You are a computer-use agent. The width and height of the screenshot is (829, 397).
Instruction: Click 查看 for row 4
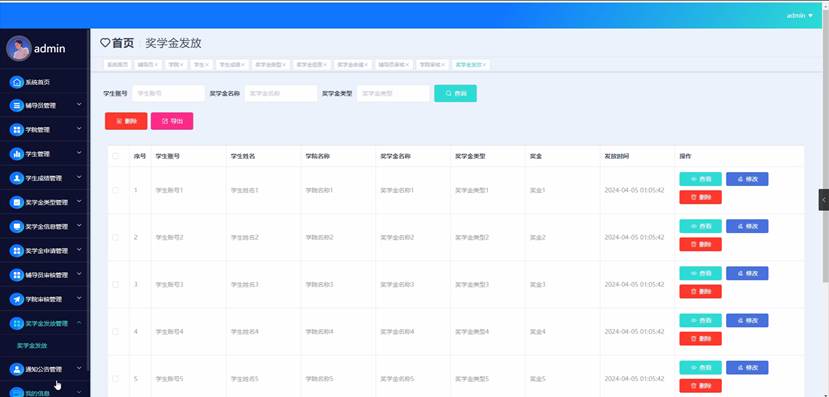[x=700, y=320]
